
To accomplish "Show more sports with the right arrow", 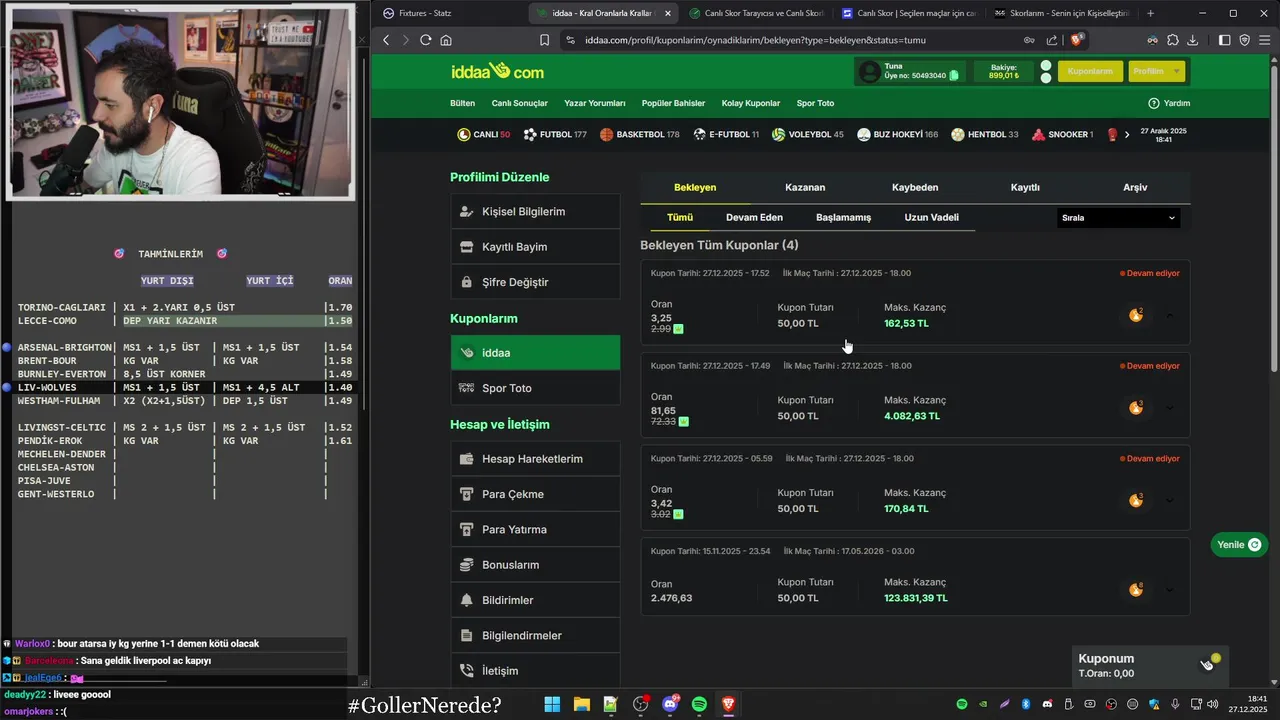I will [x=1127, y=134].
